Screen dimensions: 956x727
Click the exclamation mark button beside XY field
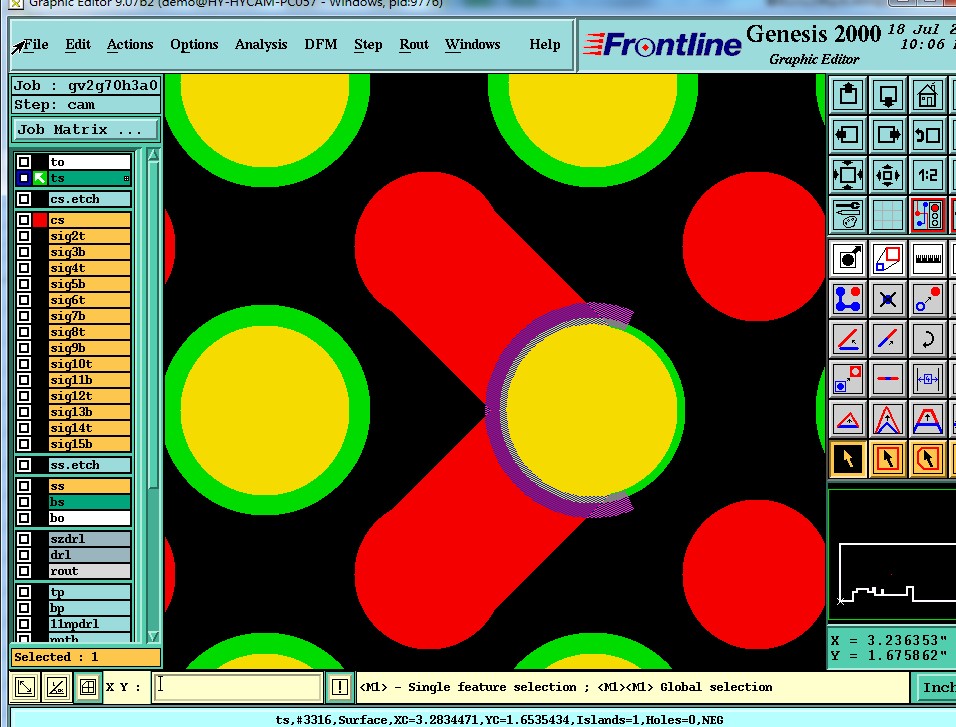coord(340,687)
